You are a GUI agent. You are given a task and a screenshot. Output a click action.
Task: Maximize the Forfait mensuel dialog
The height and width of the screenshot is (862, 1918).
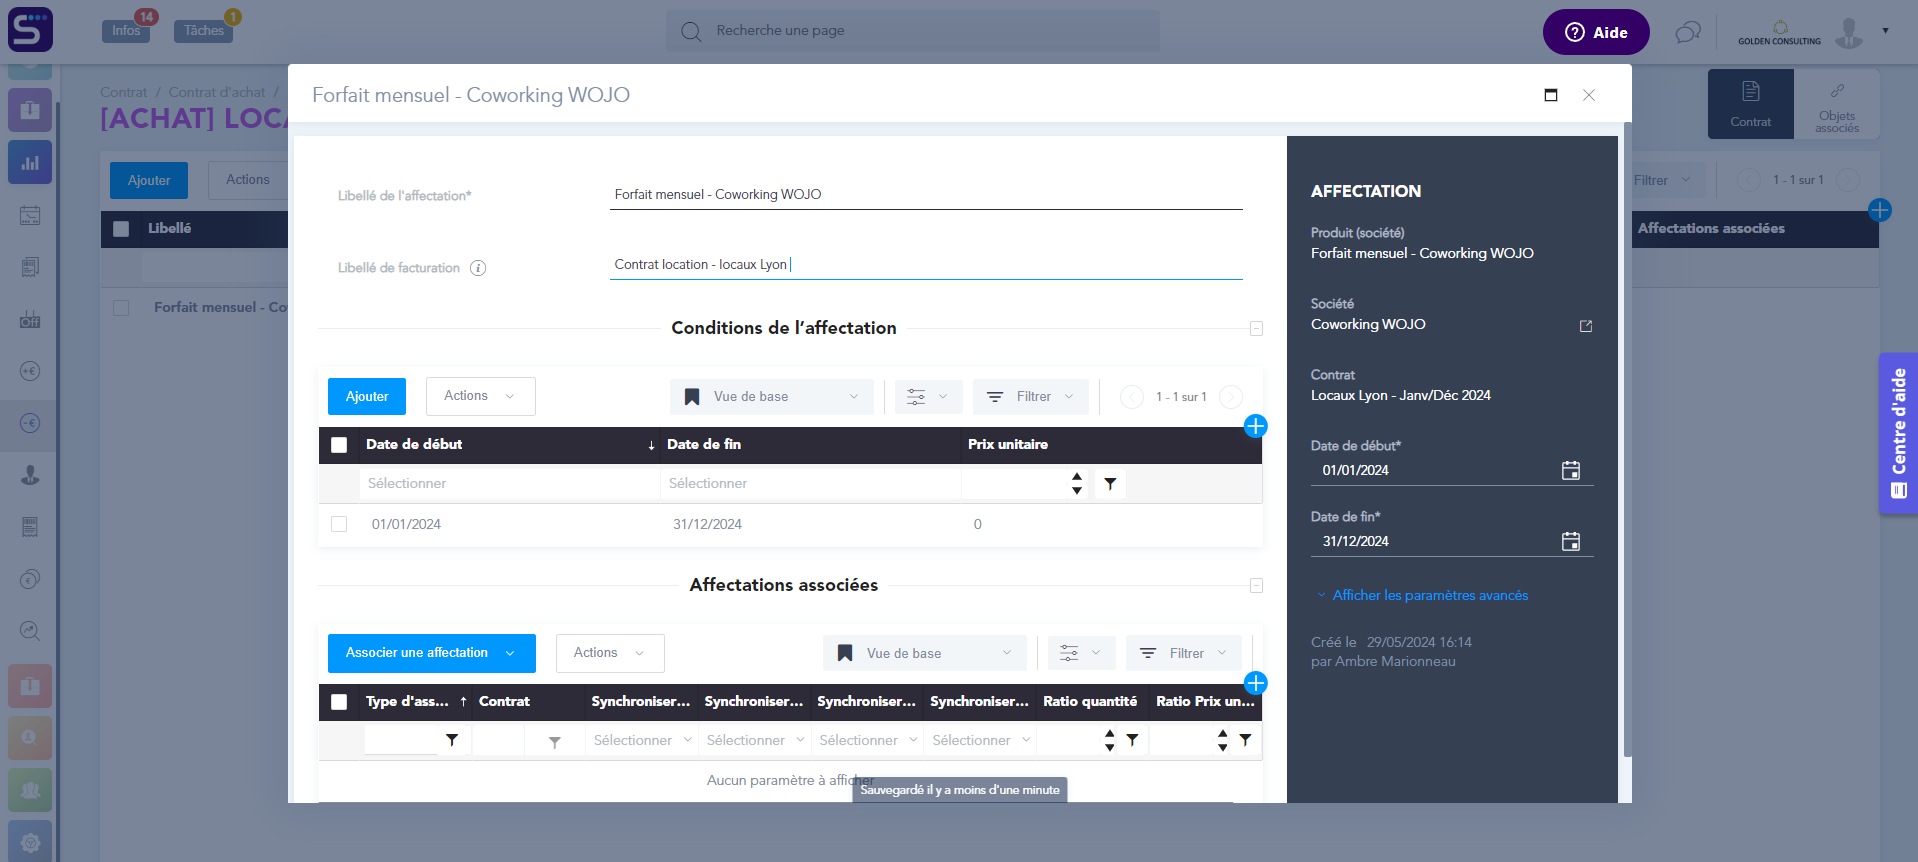click(x=1551, y=95)
